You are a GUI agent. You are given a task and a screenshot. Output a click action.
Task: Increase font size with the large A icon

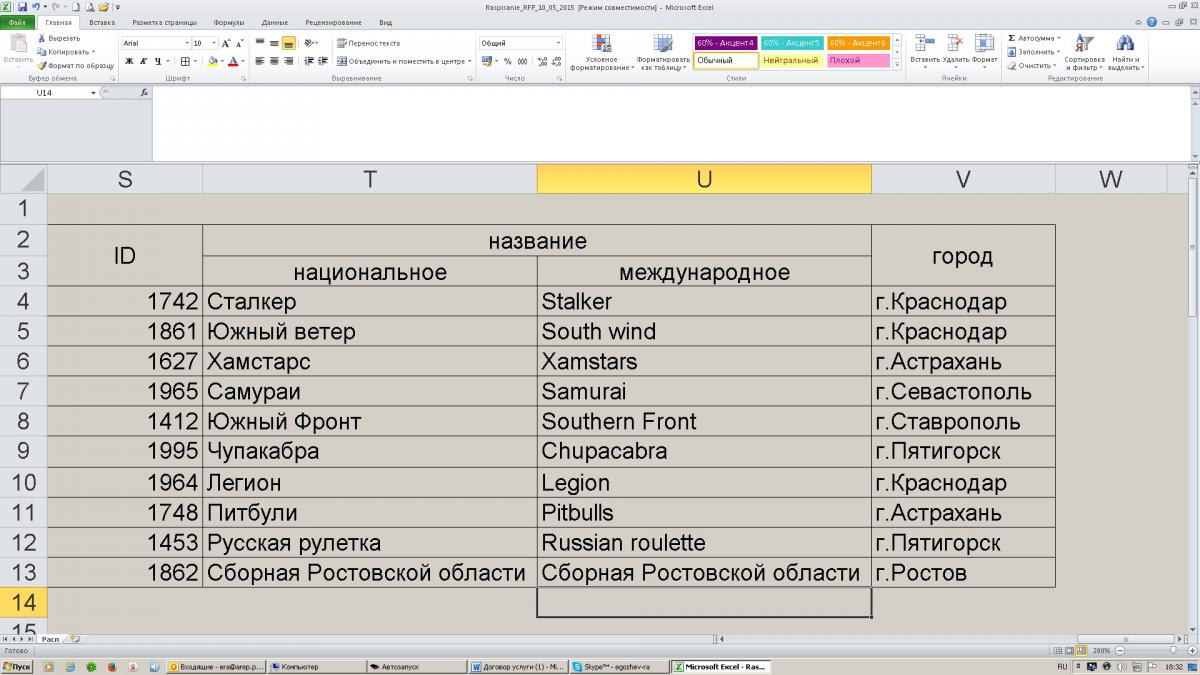(226, 43)
